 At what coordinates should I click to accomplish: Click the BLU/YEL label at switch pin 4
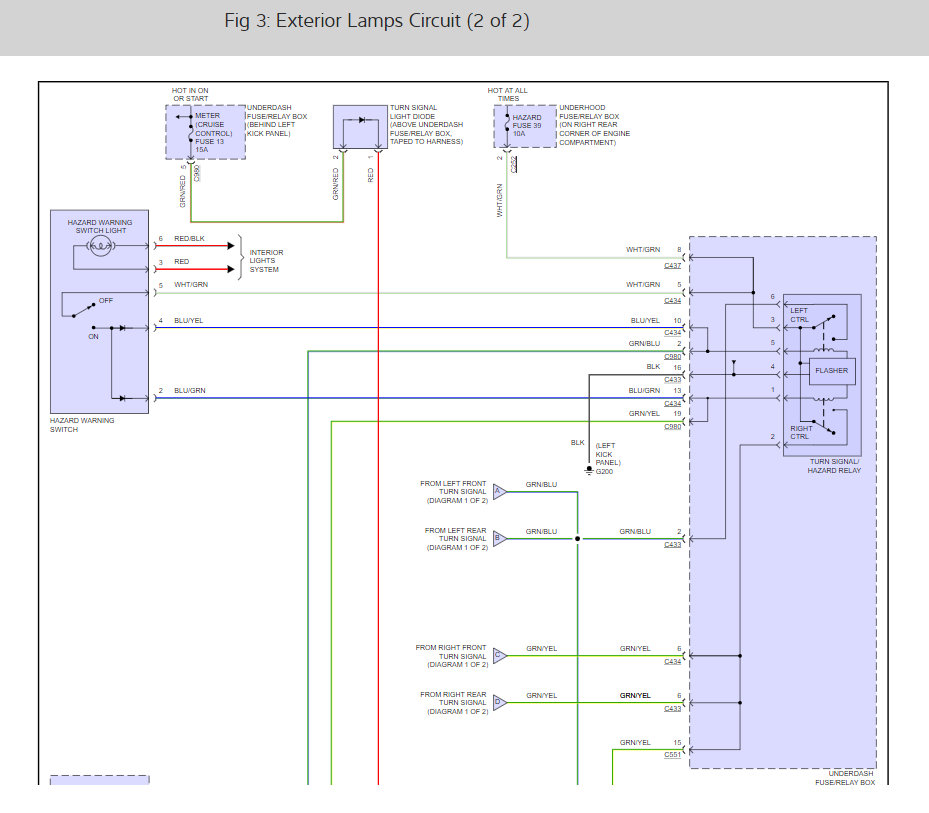(188, 321)
